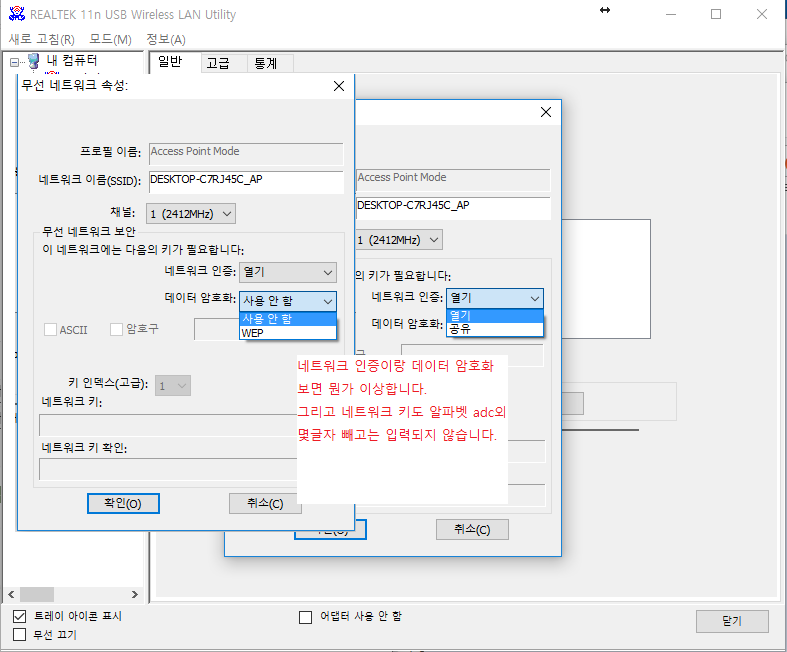Viewport: 787px width, 652px height.
Task: Toggle 트레이 아이콘 표시 checkbox
Action: pos(20,616)
